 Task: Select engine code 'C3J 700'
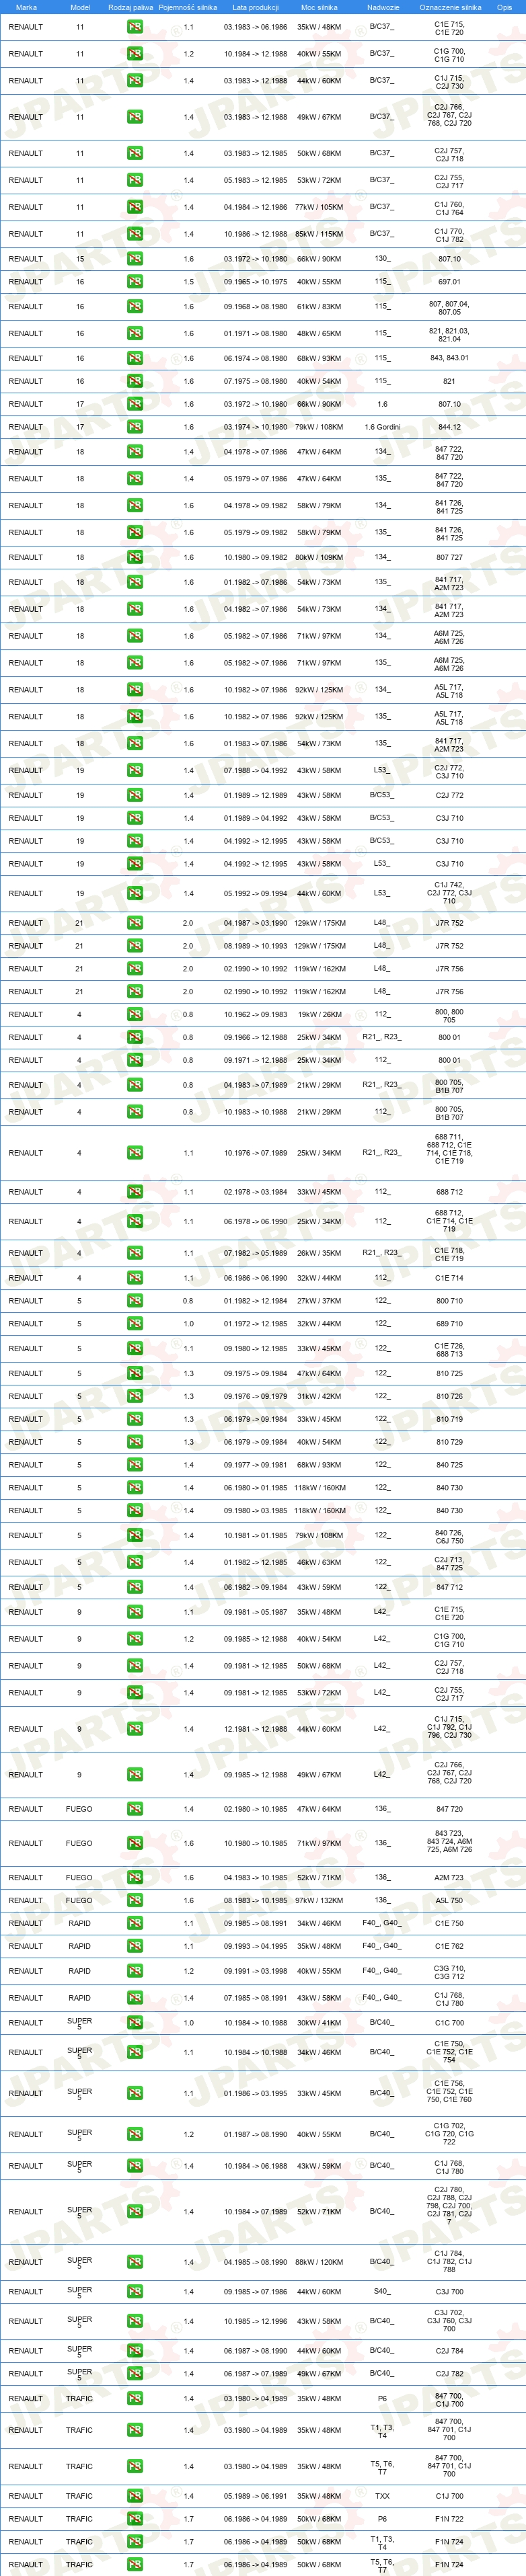(x=449, y=2291)
